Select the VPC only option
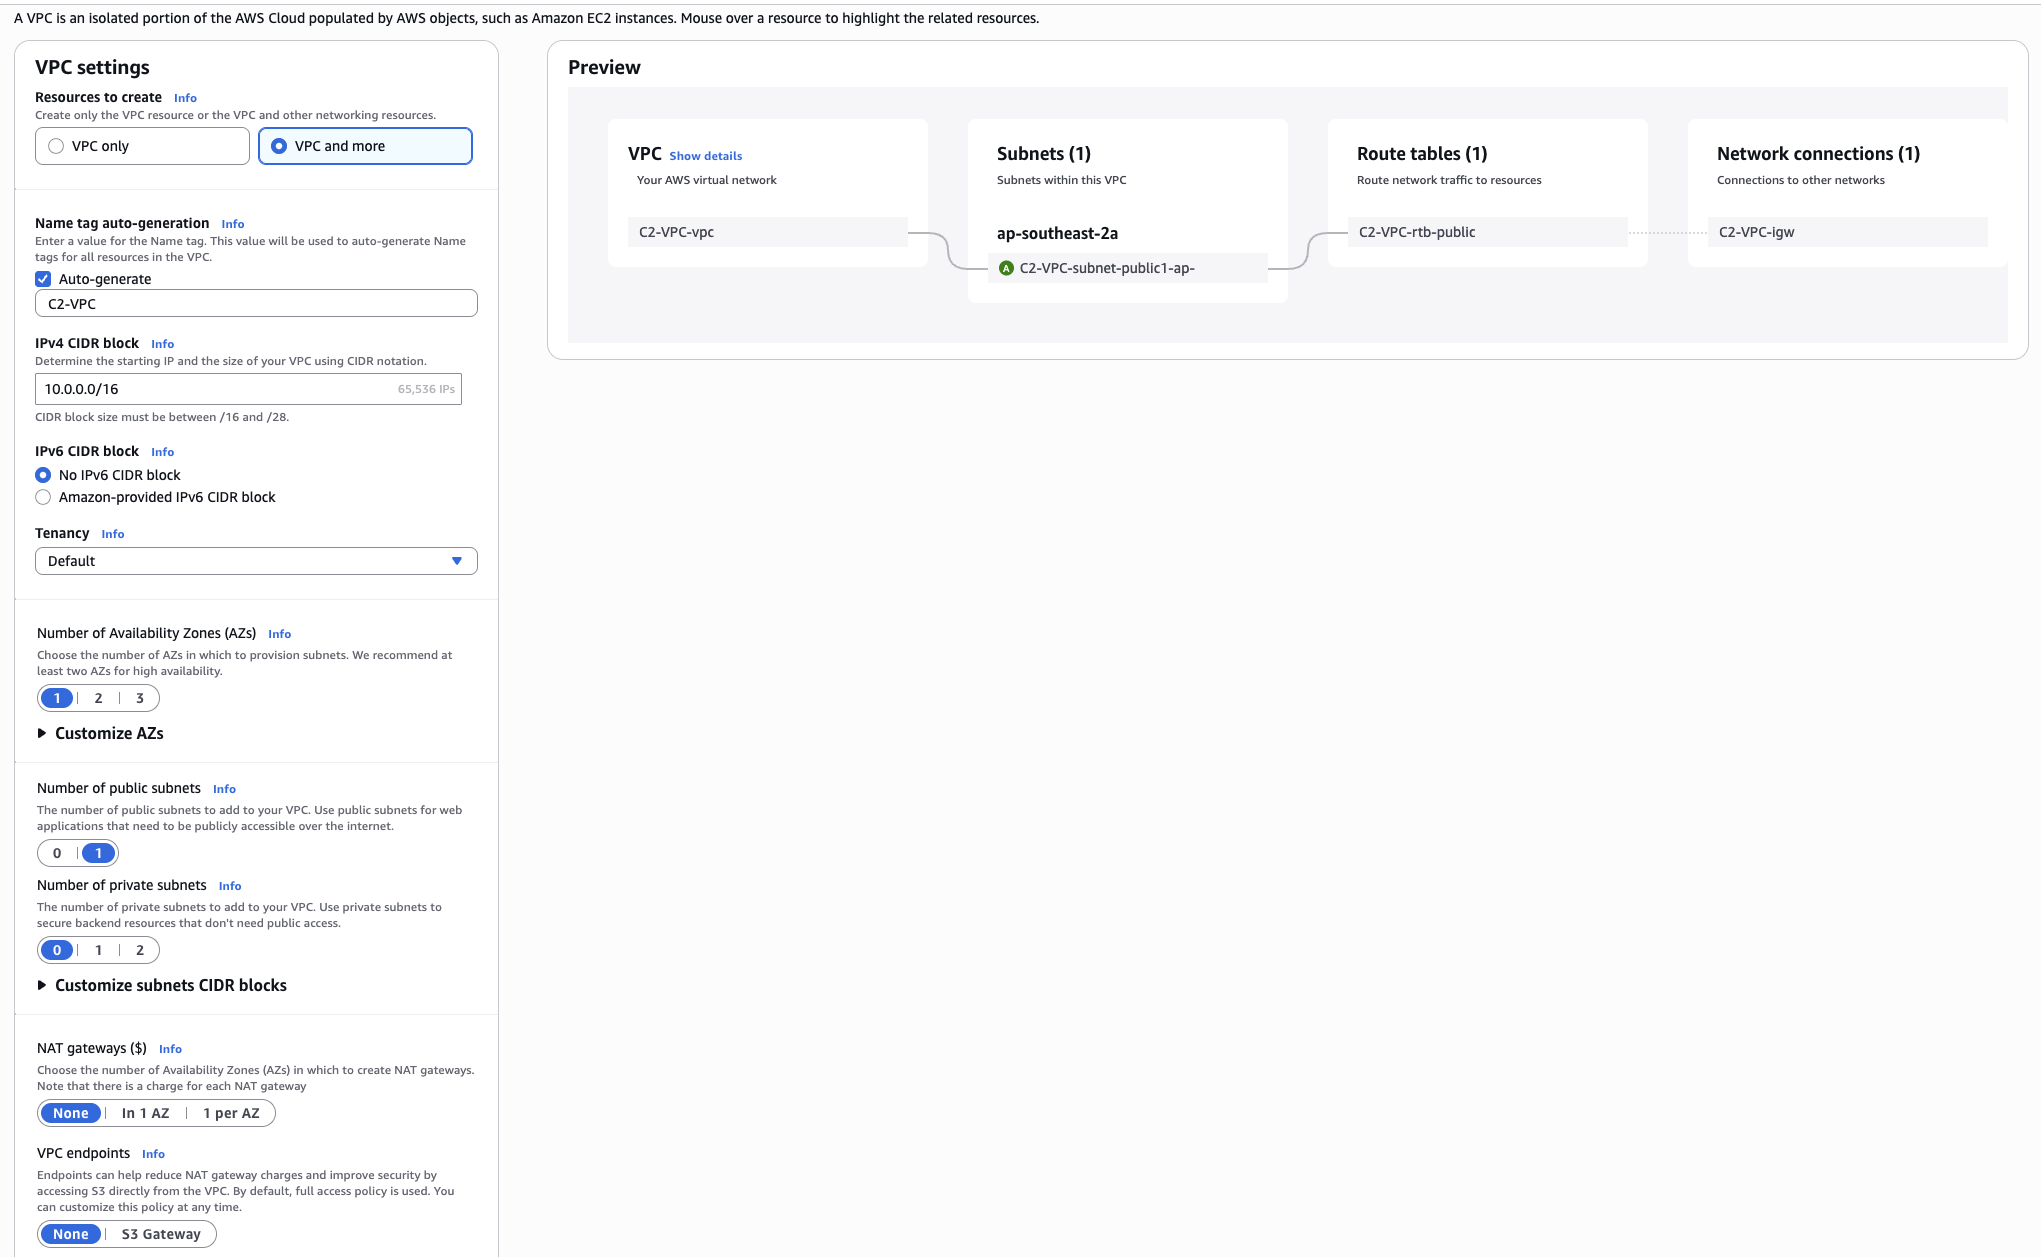 pyautogui.click(x=142, y=146)
